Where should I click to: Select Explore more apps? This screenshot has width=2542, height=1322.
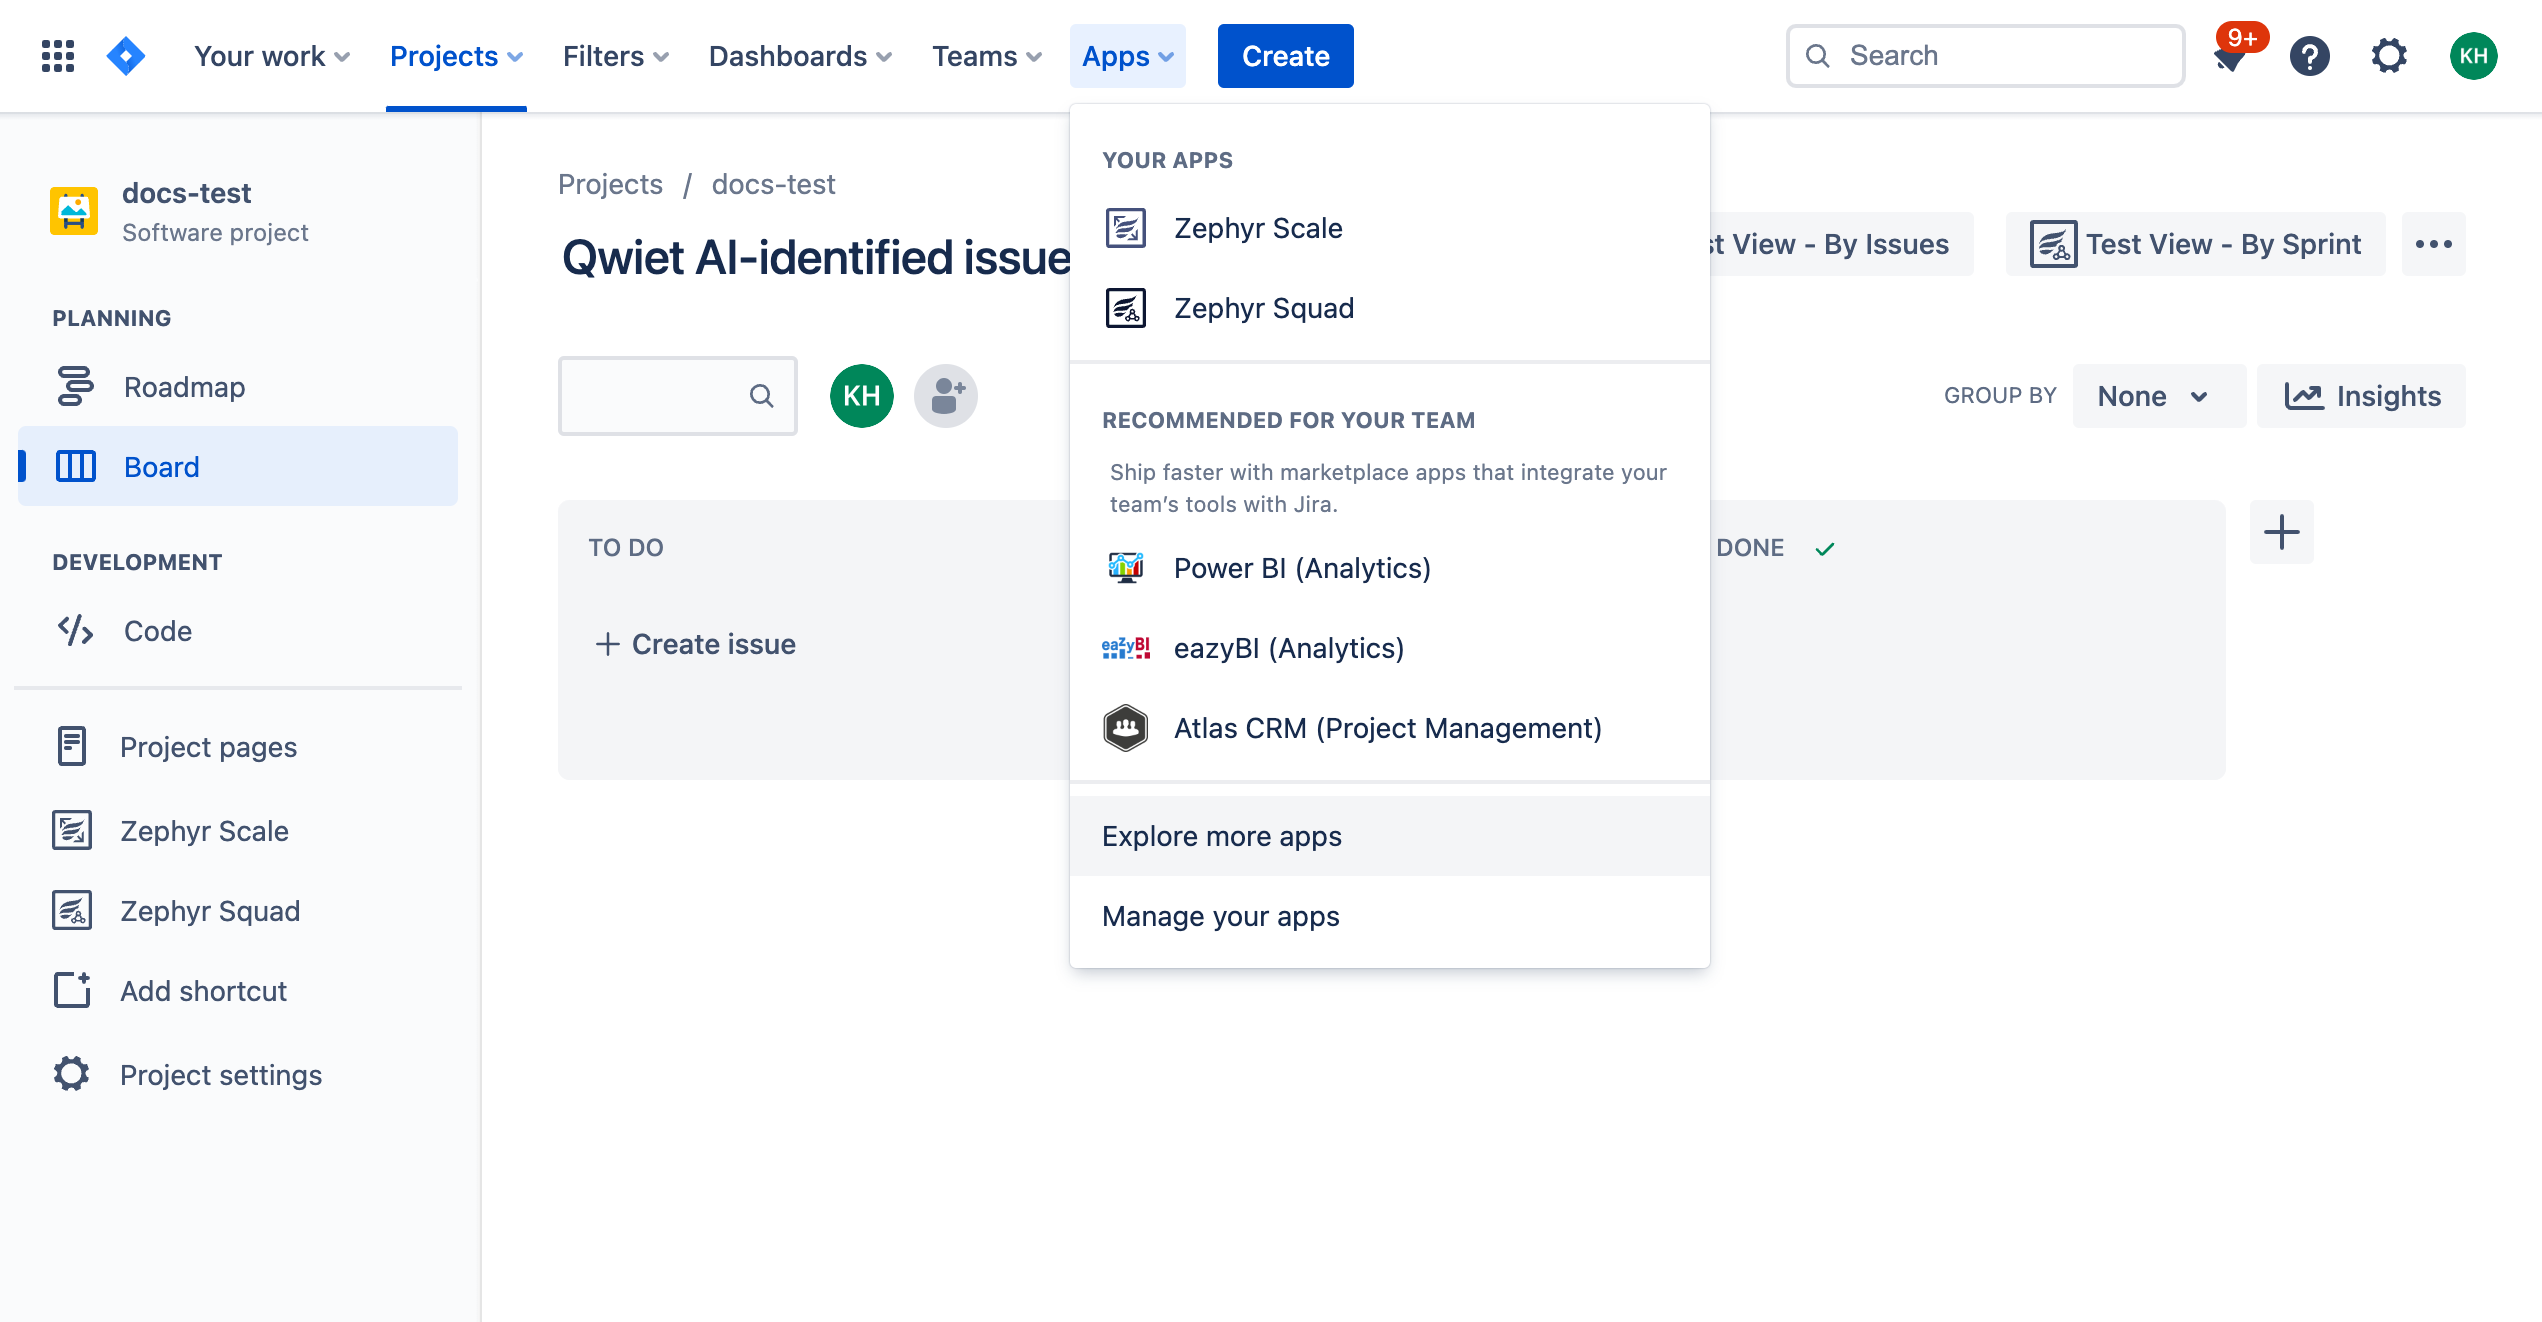point(1390,836)
